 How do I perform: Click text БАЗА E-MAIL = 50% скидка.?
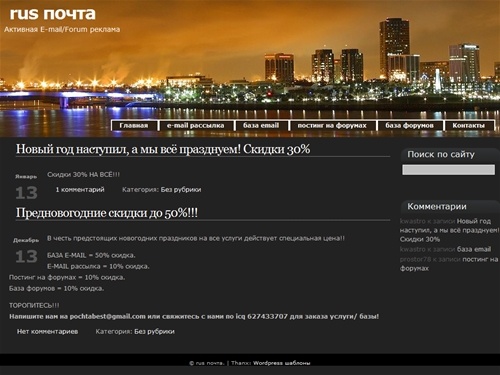tap(91, 255)
